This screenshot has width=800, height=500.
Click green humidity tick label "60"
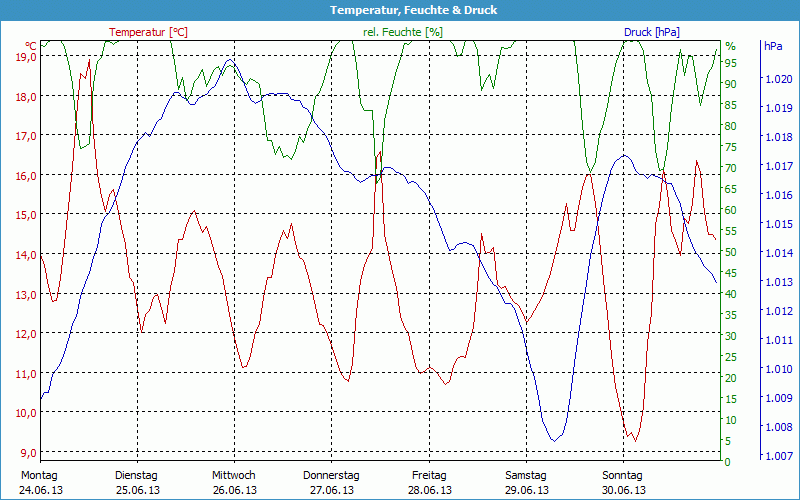click(x=731, y=211)
